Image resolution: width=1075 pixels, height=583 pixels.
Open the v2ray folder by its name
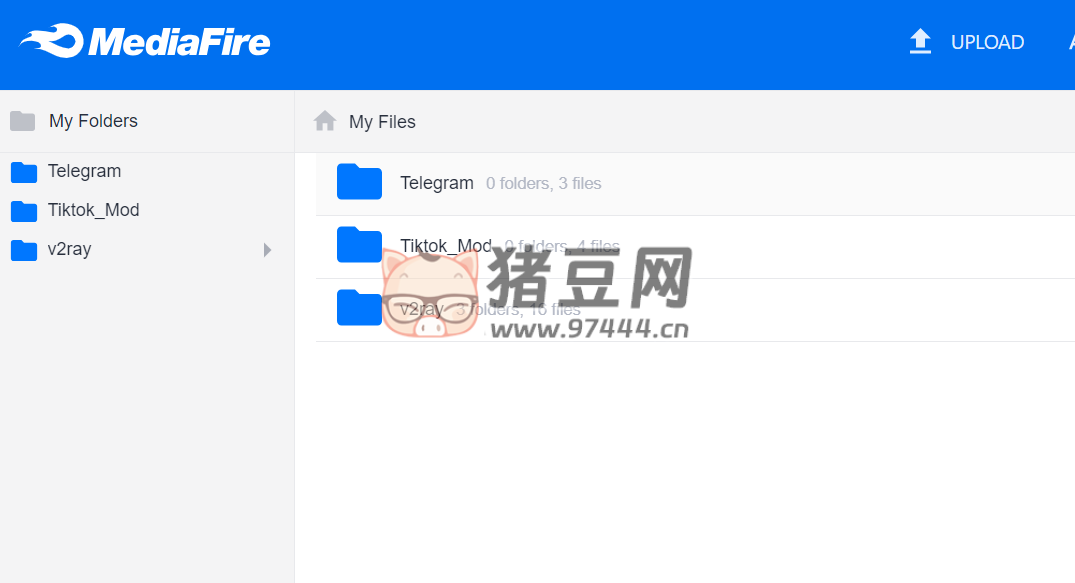420,309
